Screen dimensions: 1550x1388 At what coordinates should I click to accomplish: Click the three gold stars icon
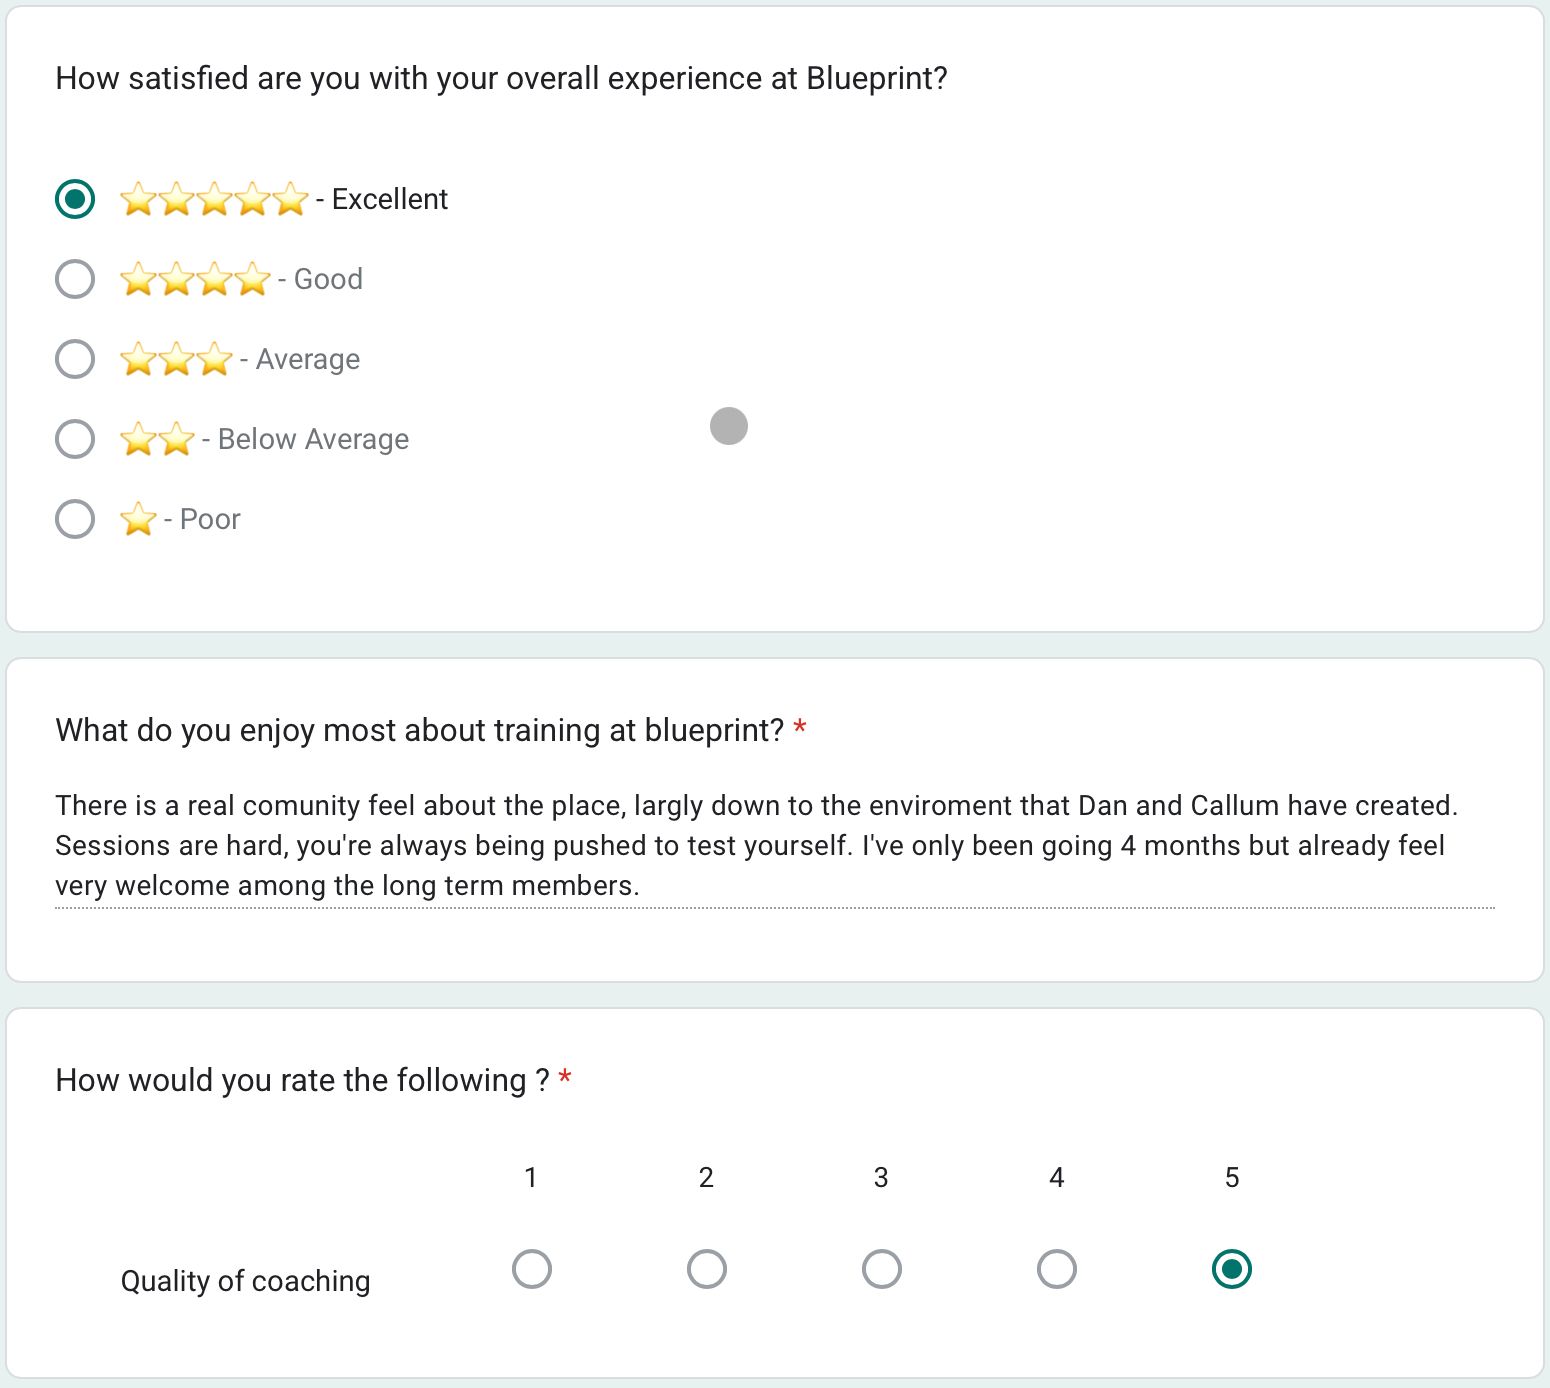point(176,359)
